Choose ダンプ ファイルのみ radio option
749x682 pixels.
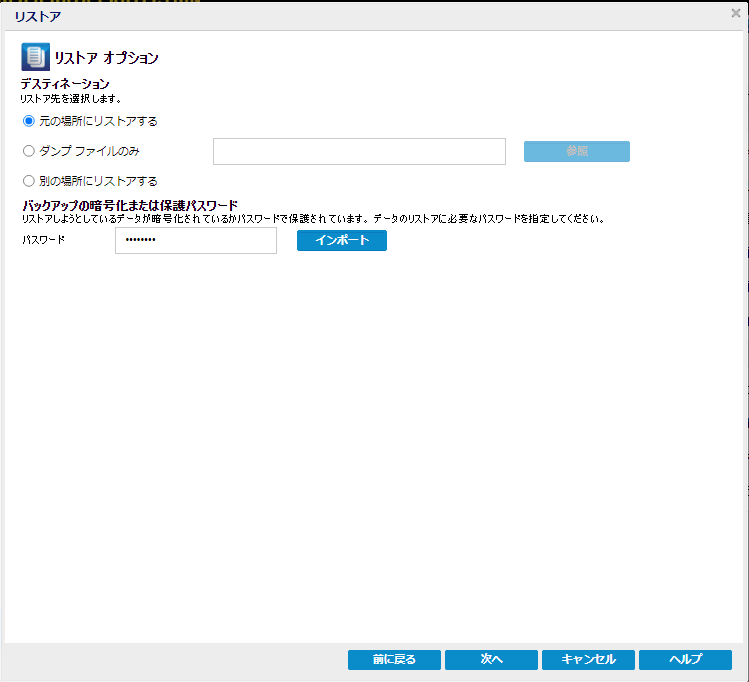tap(29, 151)
